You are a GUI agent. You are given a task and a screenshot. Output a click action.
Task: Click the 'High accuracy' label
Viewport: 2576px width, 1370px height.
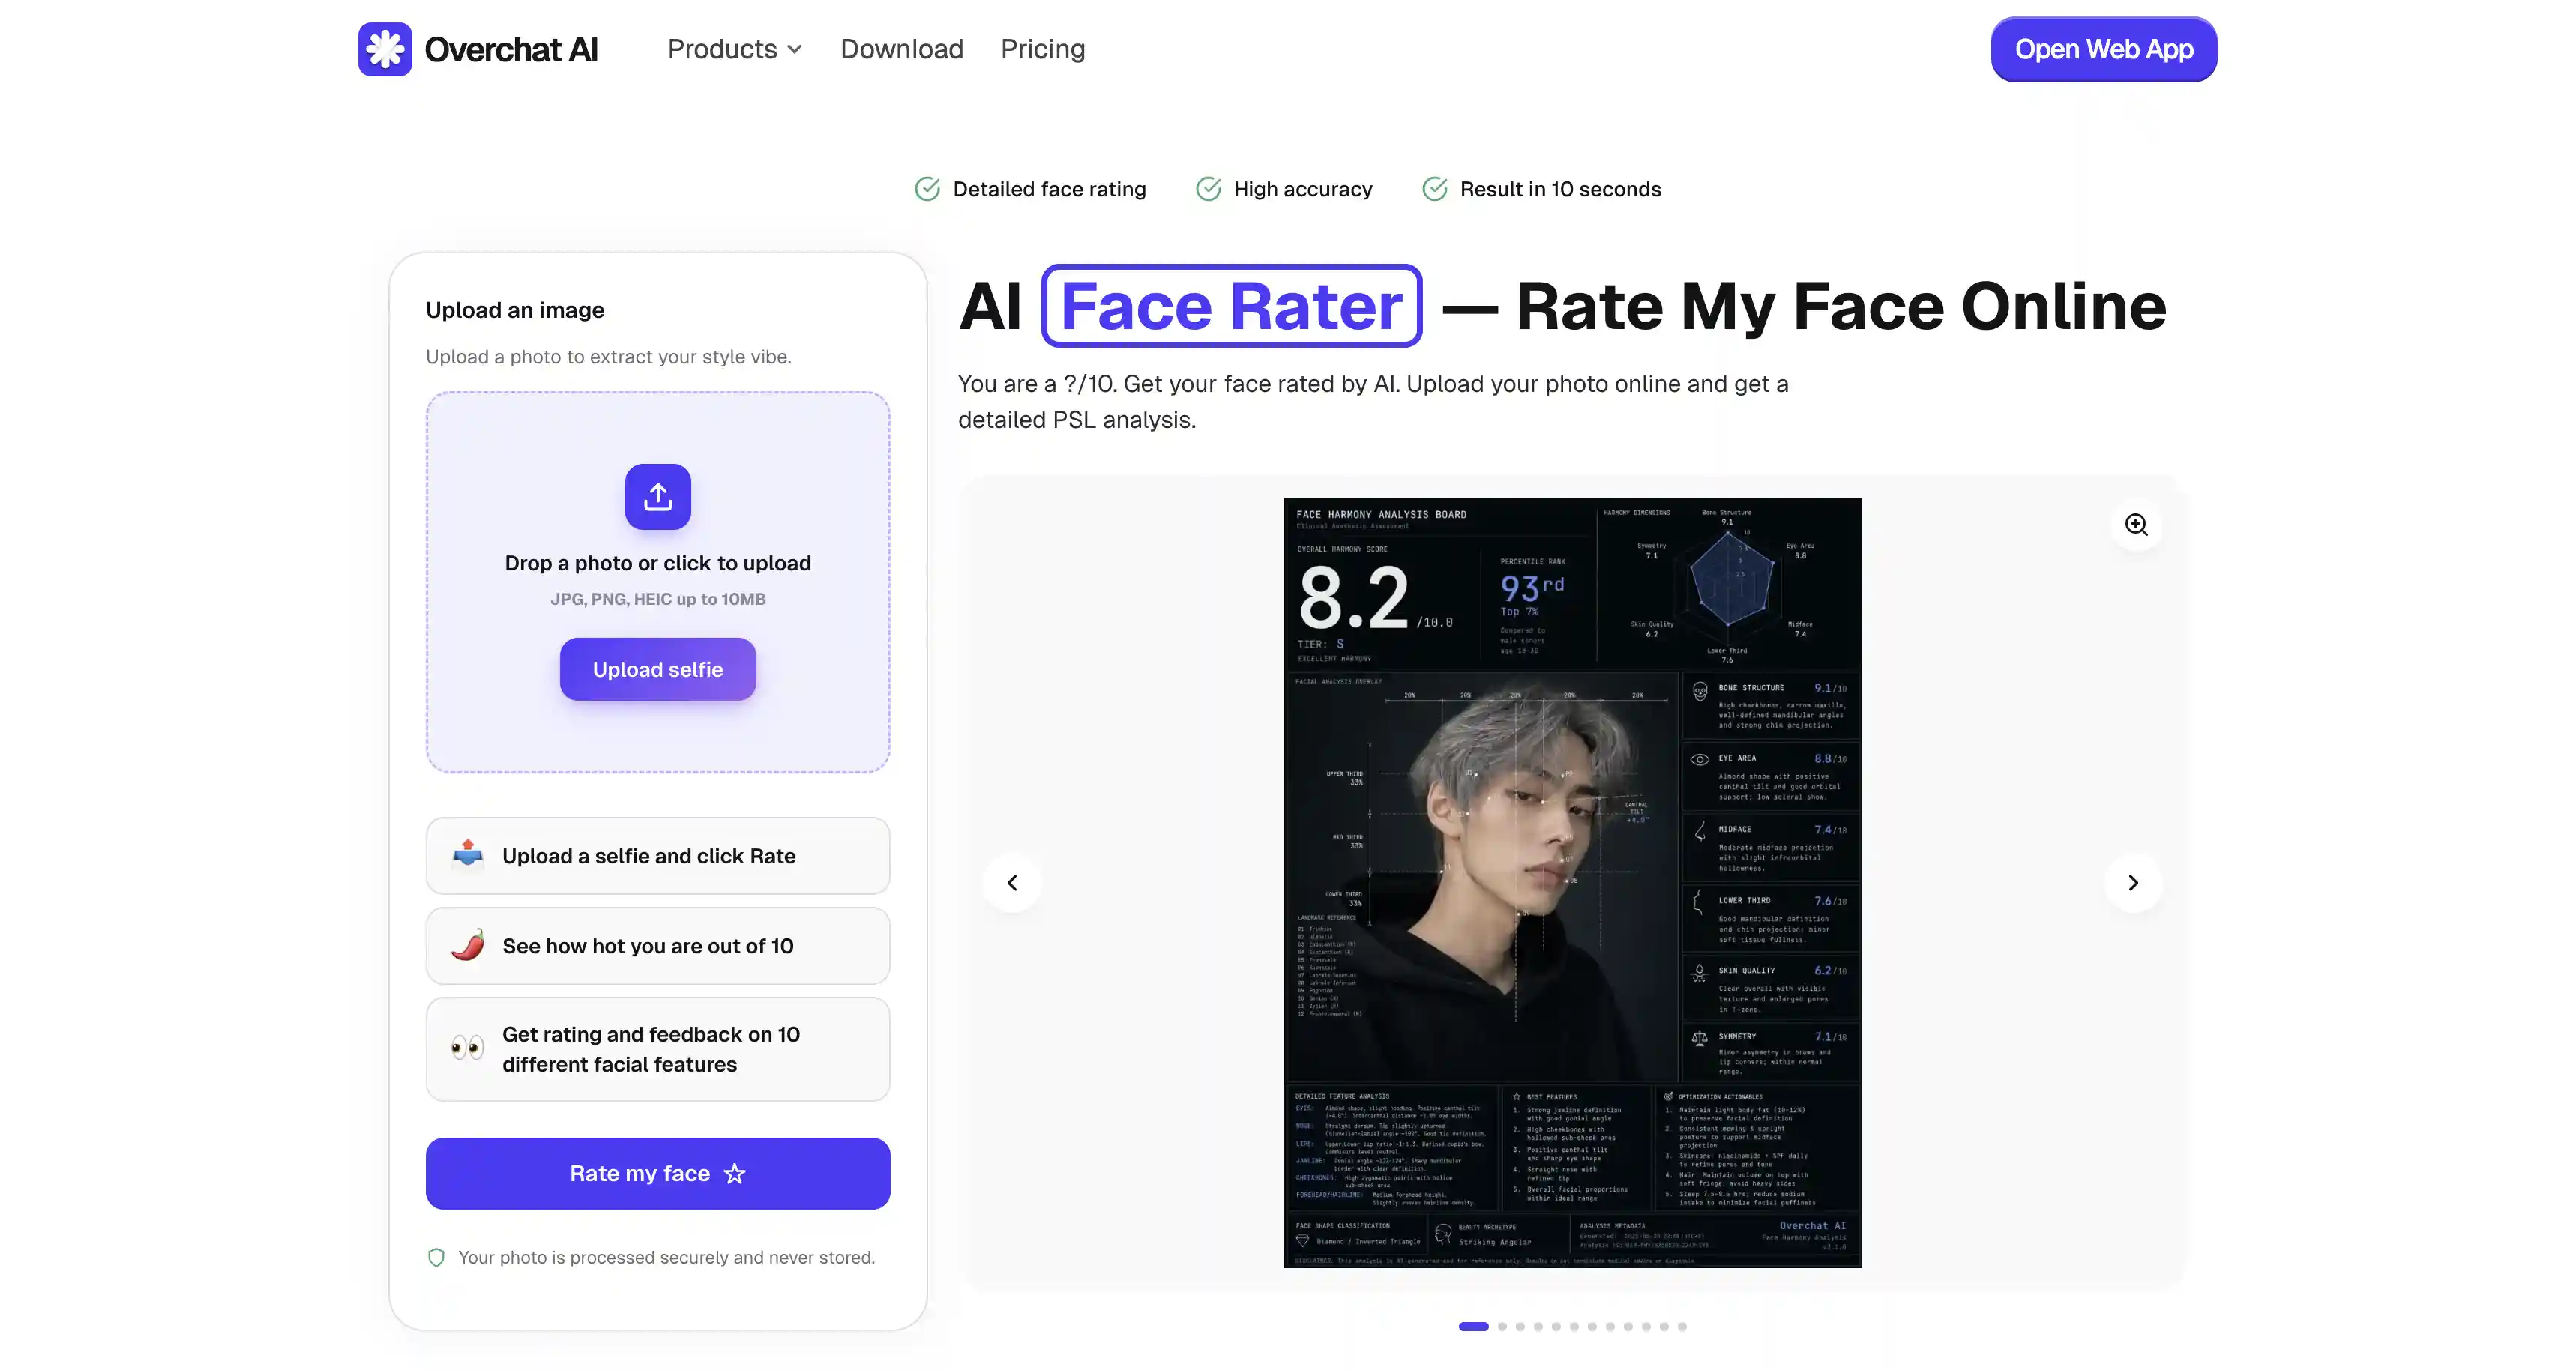(x=1303, y=189)
